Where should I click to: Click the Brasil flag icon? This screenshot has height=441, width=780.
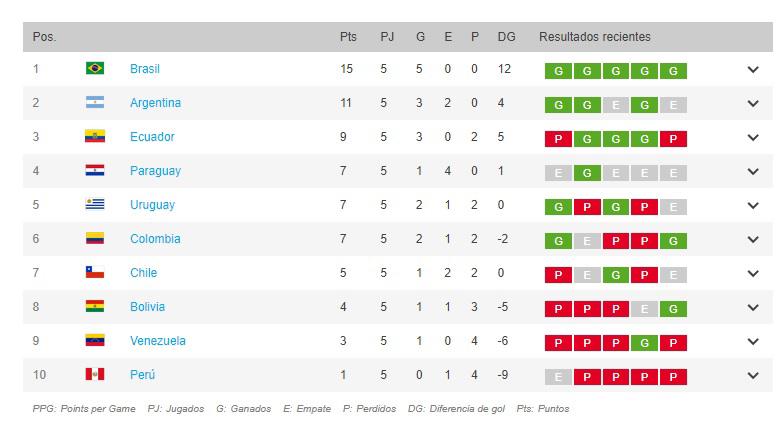pyautogui.click(x=95, y=69)
